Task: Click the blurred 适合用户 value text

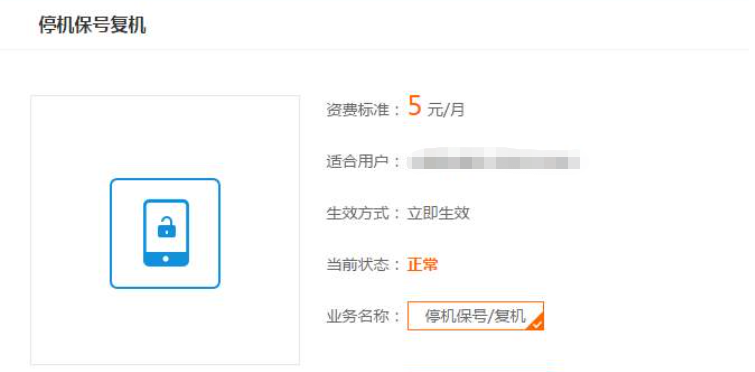Action: pyautogui.click(x=493, y=160)
